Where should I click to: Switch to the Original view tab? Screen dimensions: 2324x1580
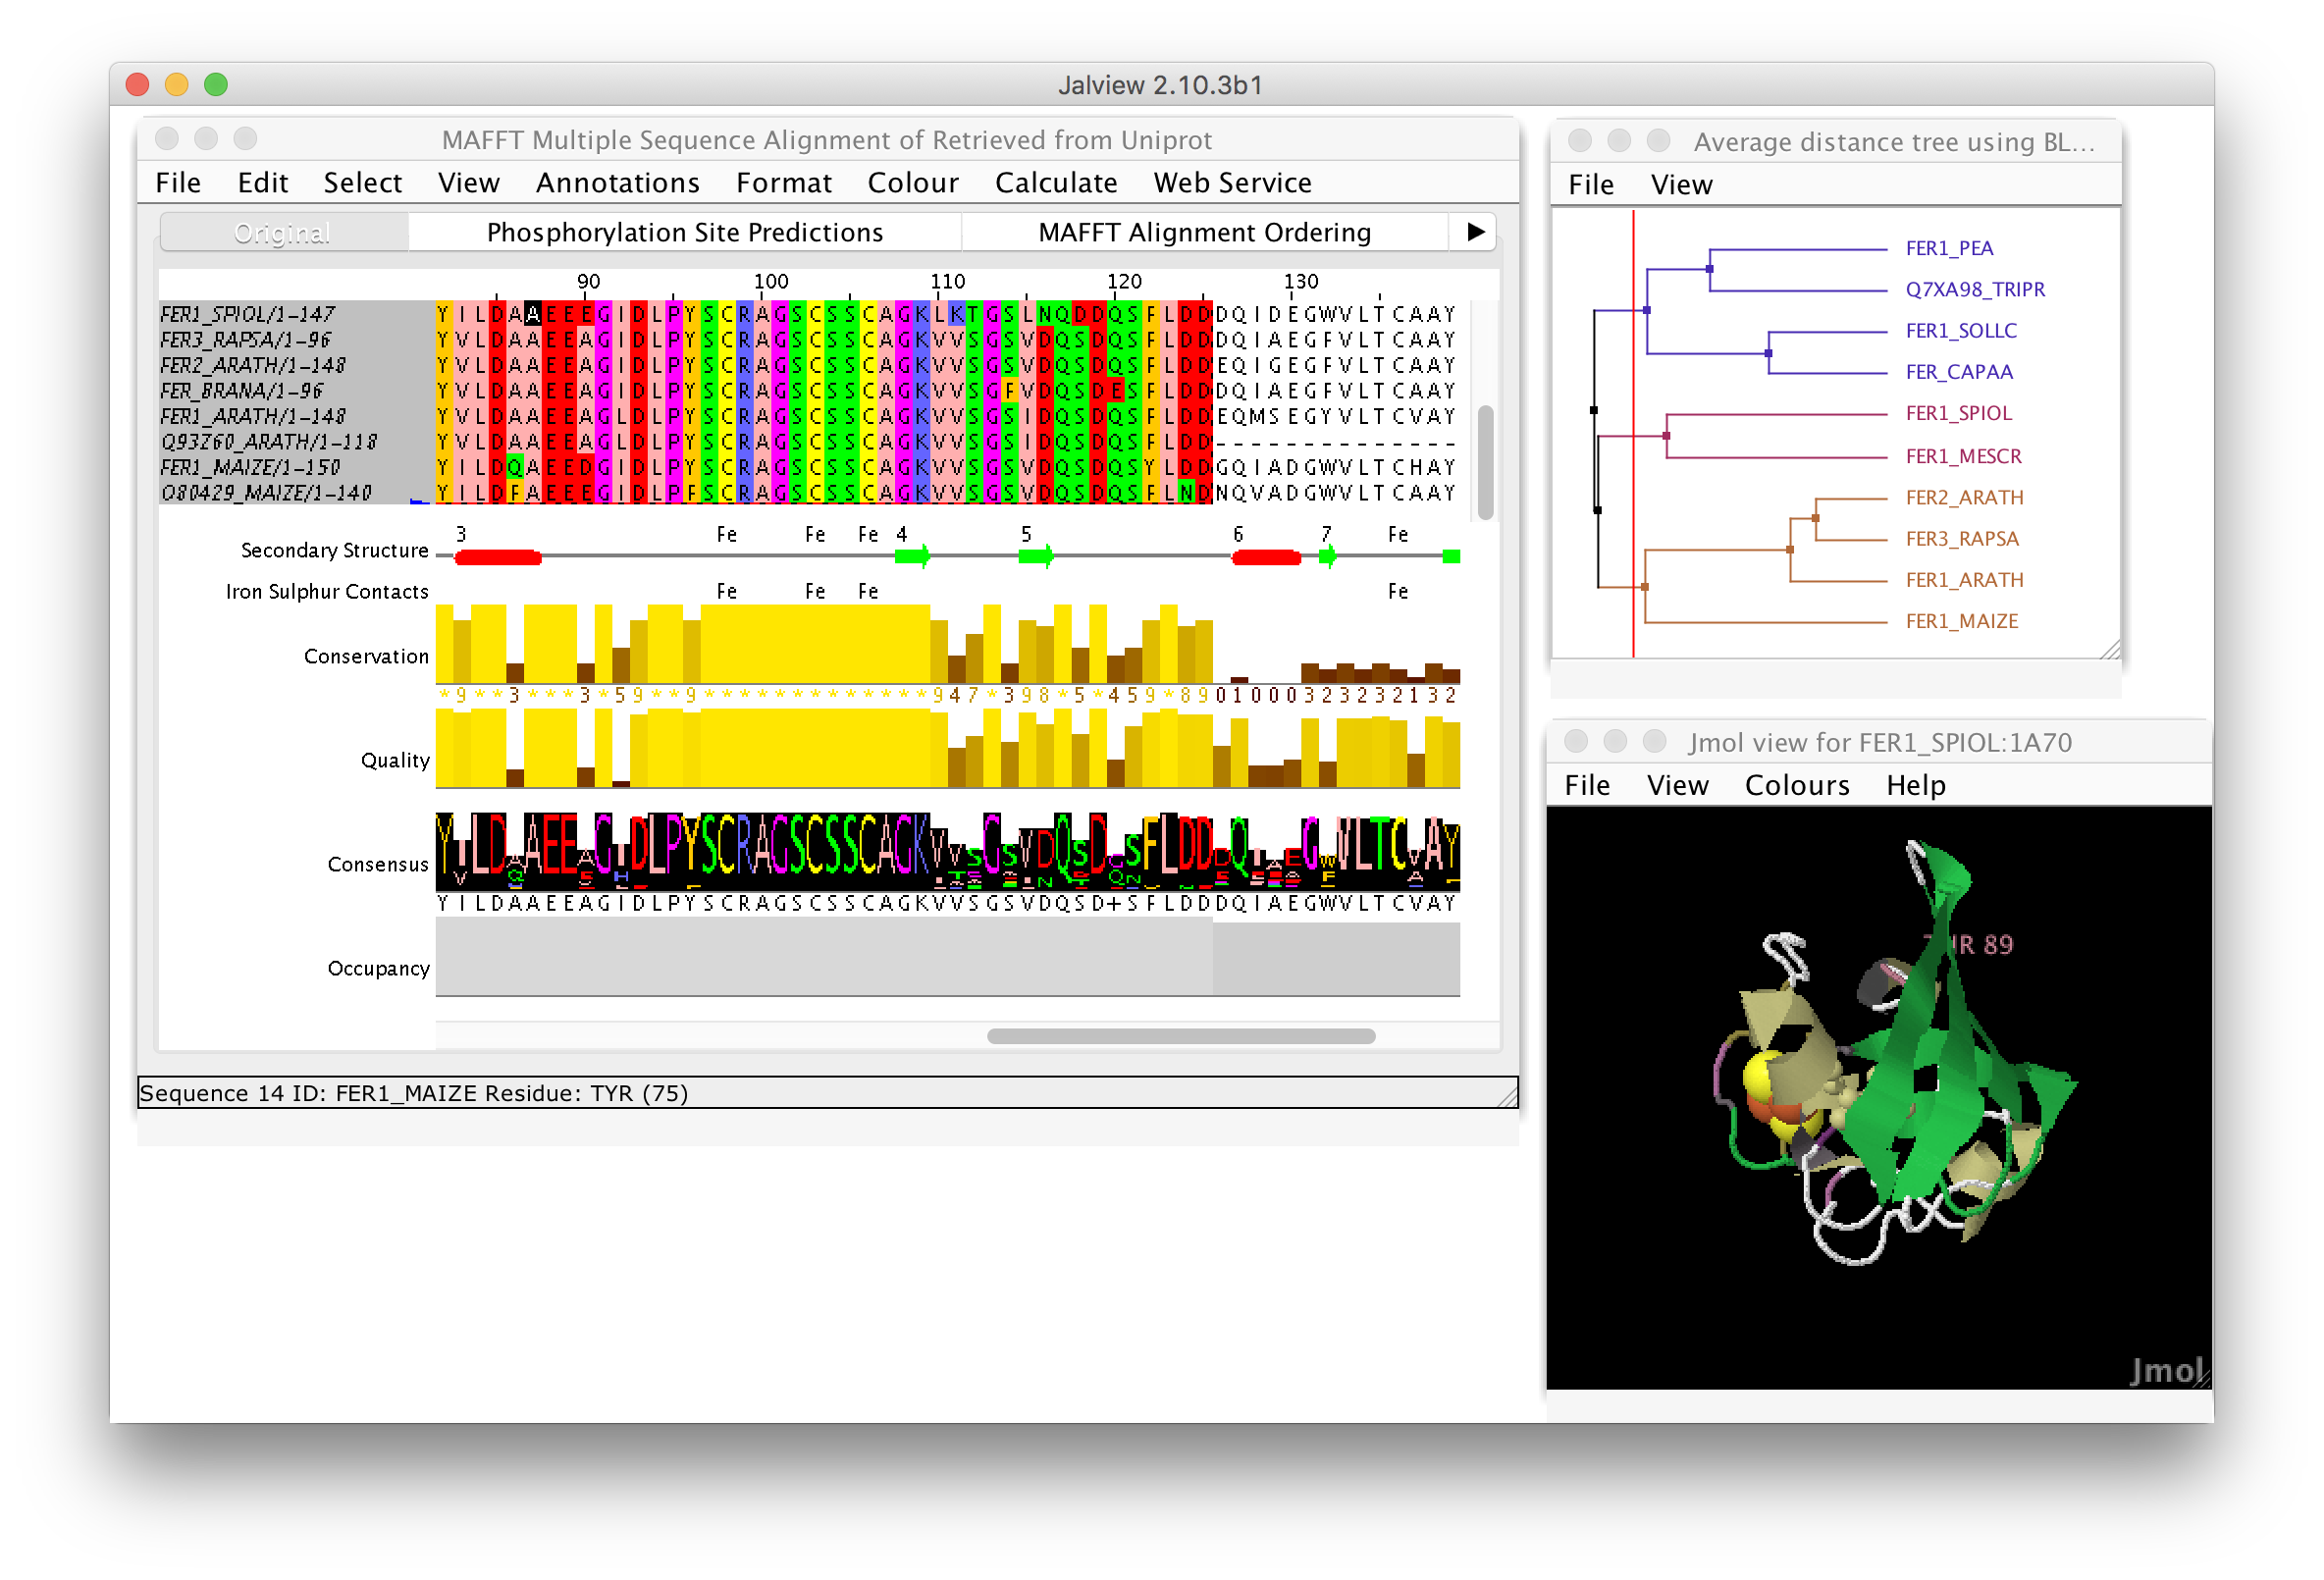283,232
